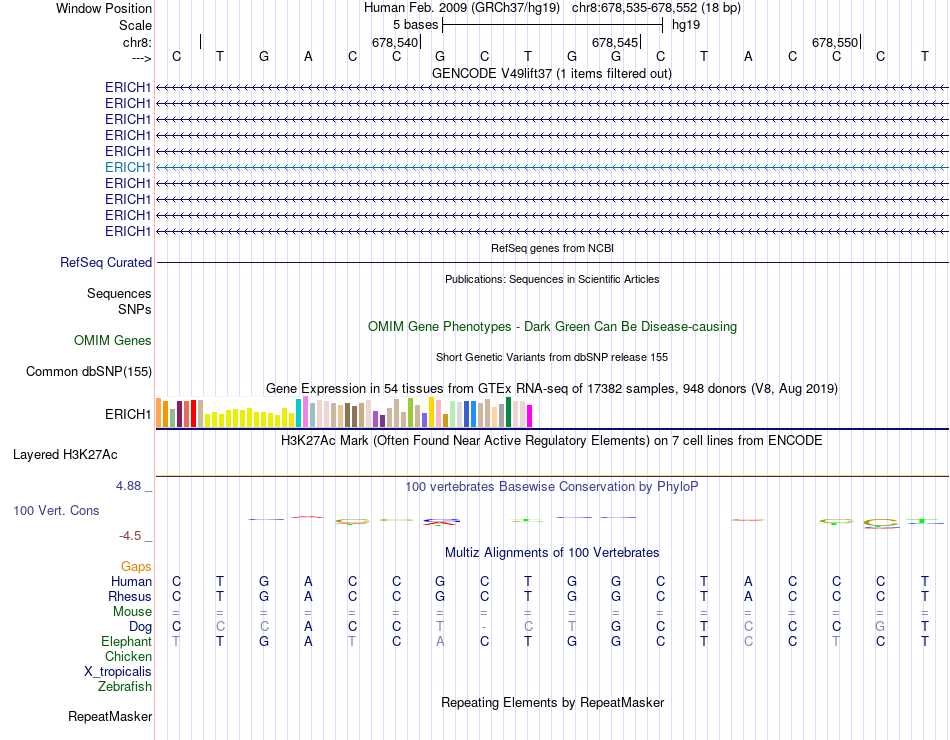The width and height of the screenshot is (950, 740).
Task: Open 'Repeating Elements by RepeatMasker' track title
Action: [x=552, y=703]
